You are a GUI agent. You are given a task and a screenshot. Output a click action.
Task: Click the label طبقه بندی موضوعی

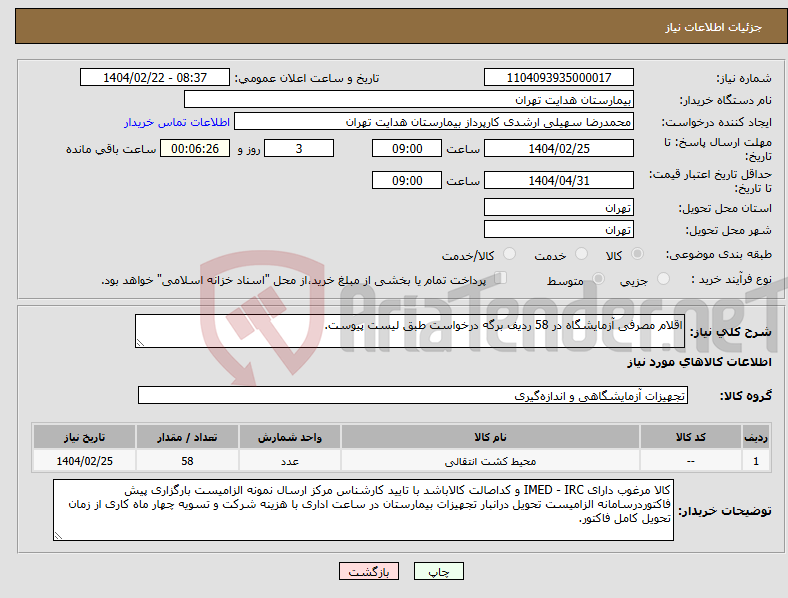(x=719, y=254)
